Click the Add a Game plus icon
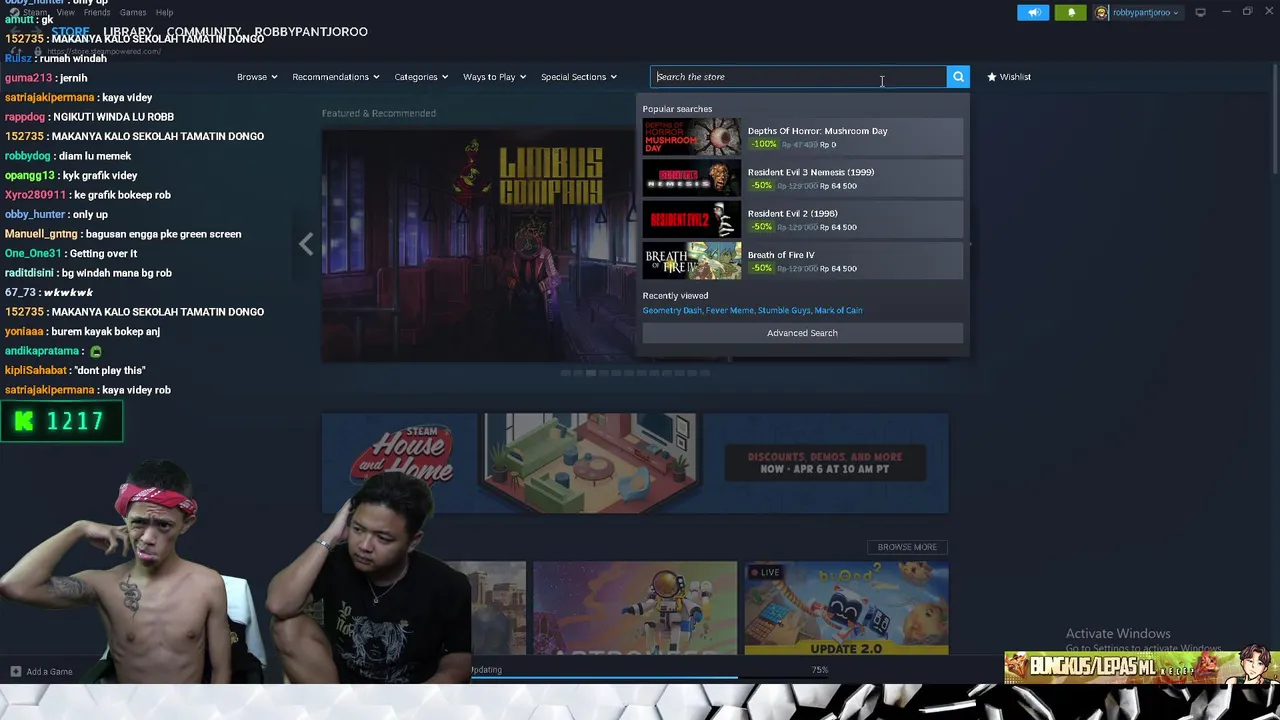Viewport: 1280px width, 720px height. [16, 672]
